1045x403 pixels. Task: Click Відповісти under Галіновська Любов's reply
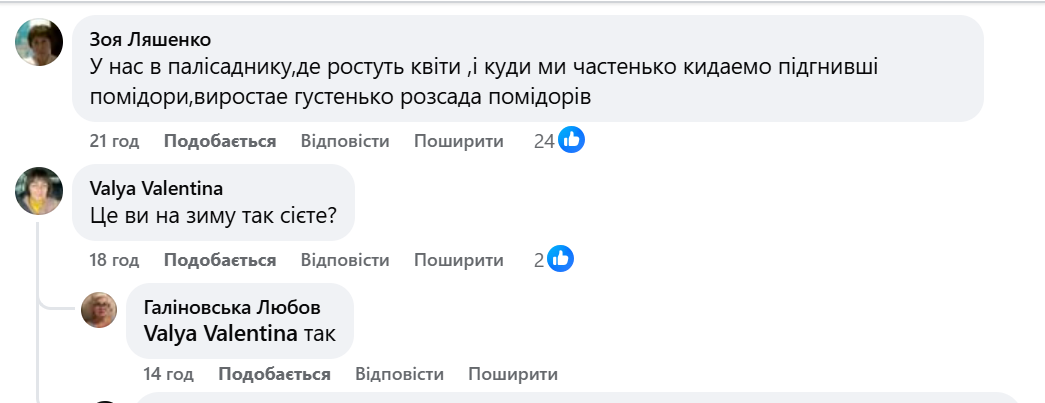coord(399,374)
